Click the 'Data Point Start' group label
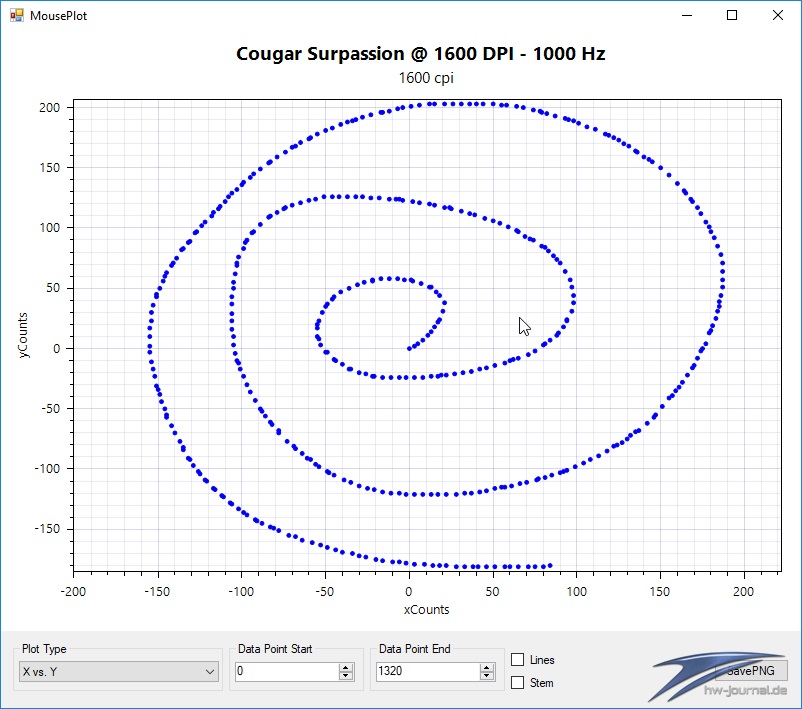 point(275,649)
